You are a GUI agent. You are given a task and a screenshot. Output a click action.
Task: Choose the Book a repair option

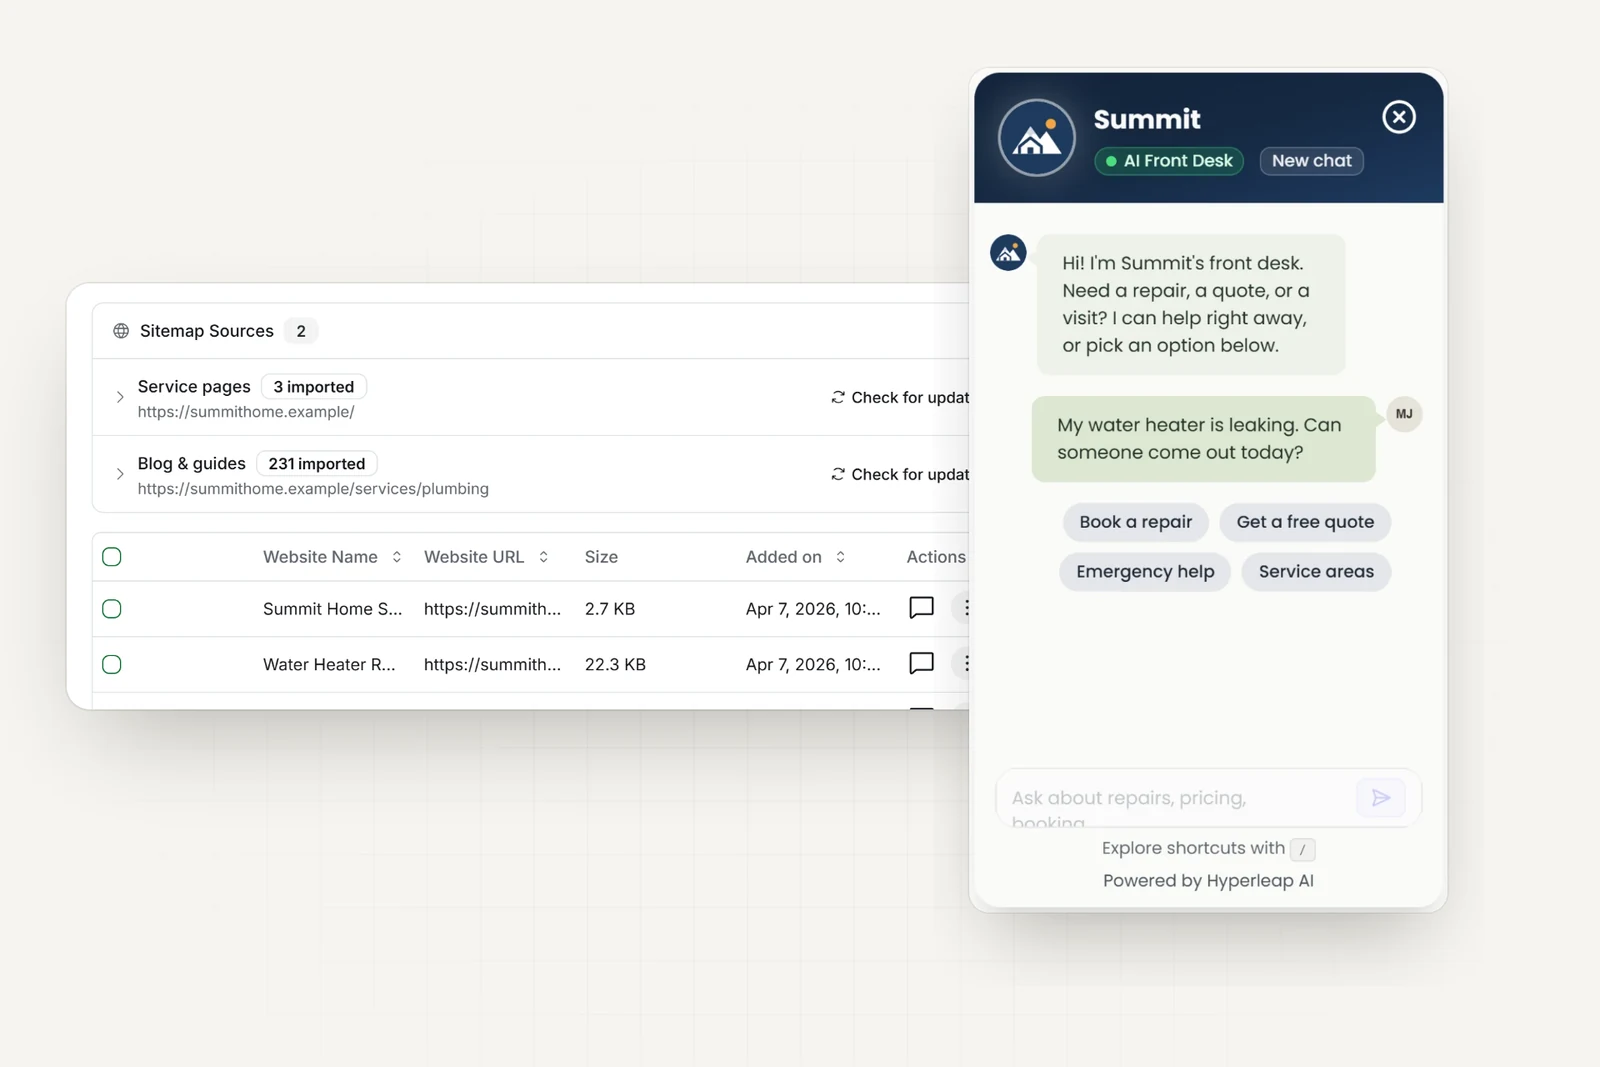(1135, 522)
